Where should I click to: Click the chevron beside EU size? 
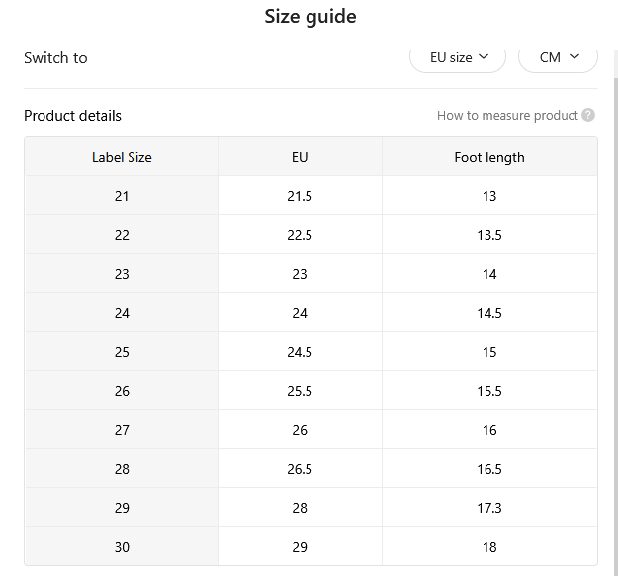pos(484,57)
